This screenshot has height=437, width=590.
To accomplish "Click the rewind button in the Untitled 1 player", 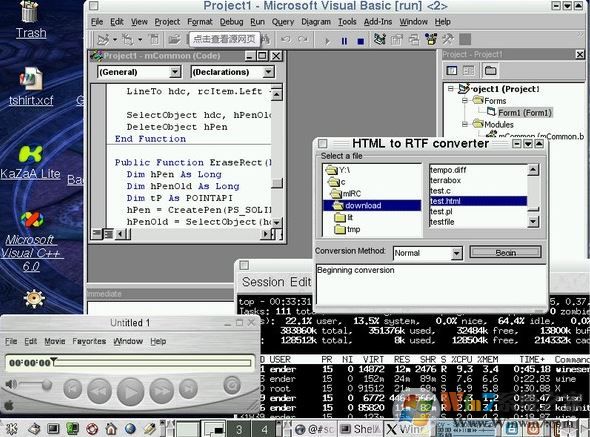I will (x=99, y=391).
